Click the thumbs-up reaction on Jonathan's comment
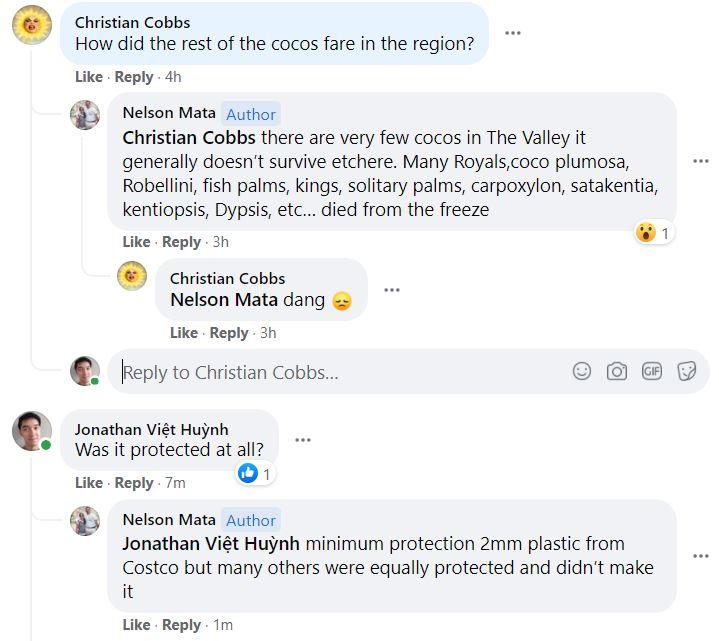The image size is (719, 641). coord(249,473)
